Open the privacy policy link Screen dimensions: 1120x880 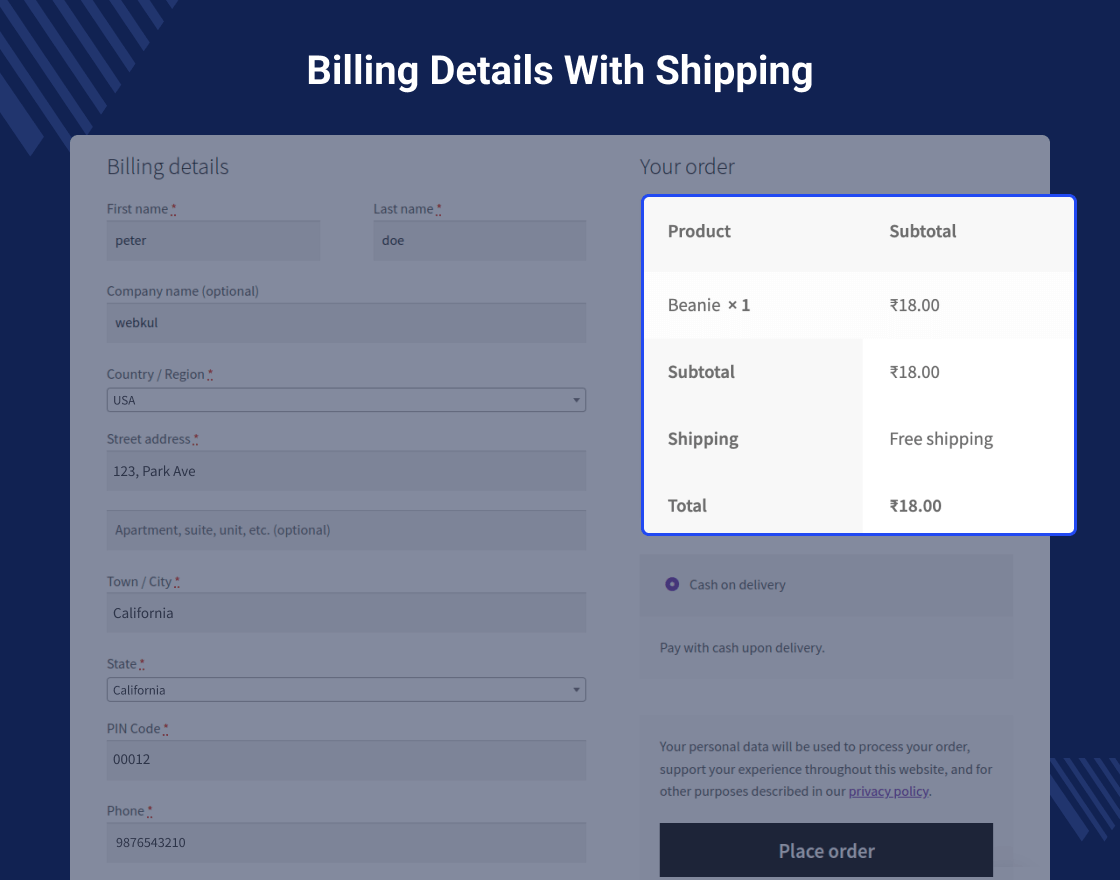888,791
